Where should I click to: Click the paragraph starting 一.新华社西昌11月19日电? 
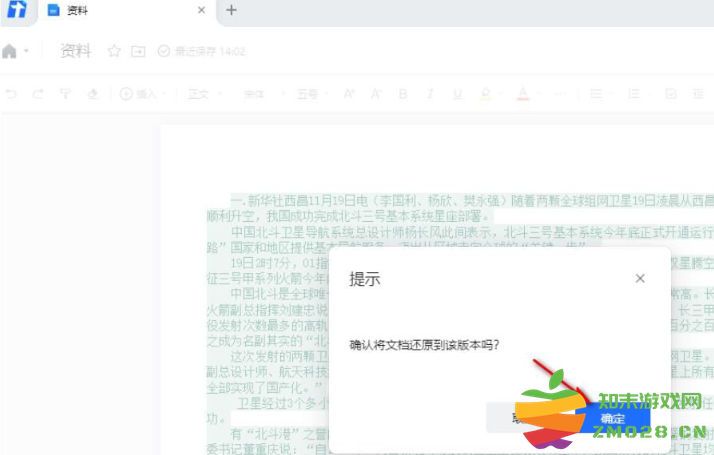click(x=472, y=200)
